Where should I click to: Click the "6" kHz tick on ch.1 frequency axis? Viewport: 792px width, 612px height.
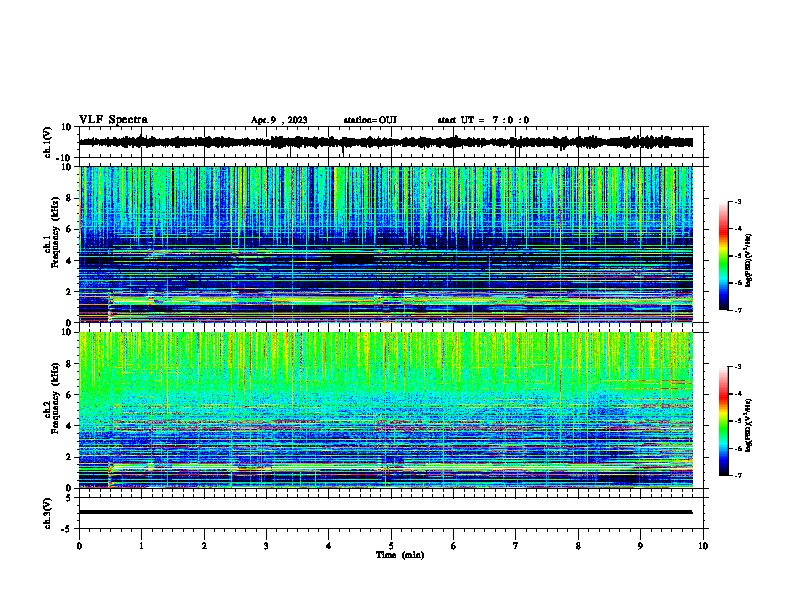coord(69,229)
